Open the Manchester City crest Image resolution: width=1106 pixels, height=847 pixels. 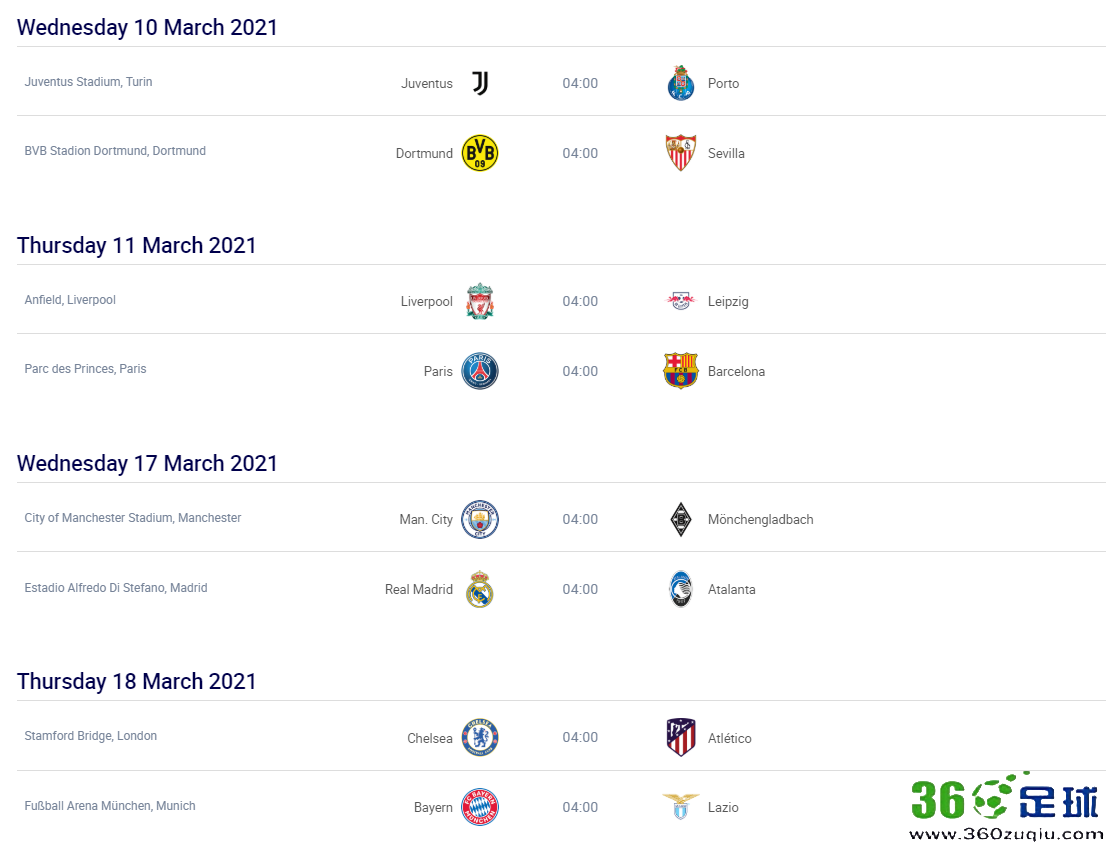[x=480, y=519]
